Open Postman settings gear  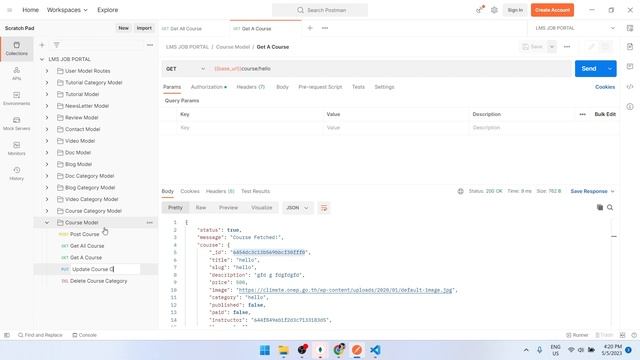pos(494,10)
